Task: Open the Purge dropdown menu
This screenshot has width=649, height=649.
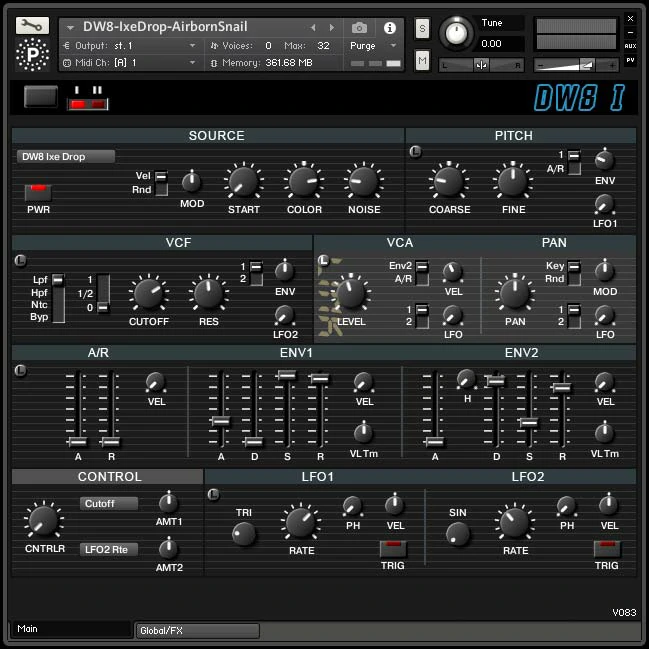Action: 373,46
